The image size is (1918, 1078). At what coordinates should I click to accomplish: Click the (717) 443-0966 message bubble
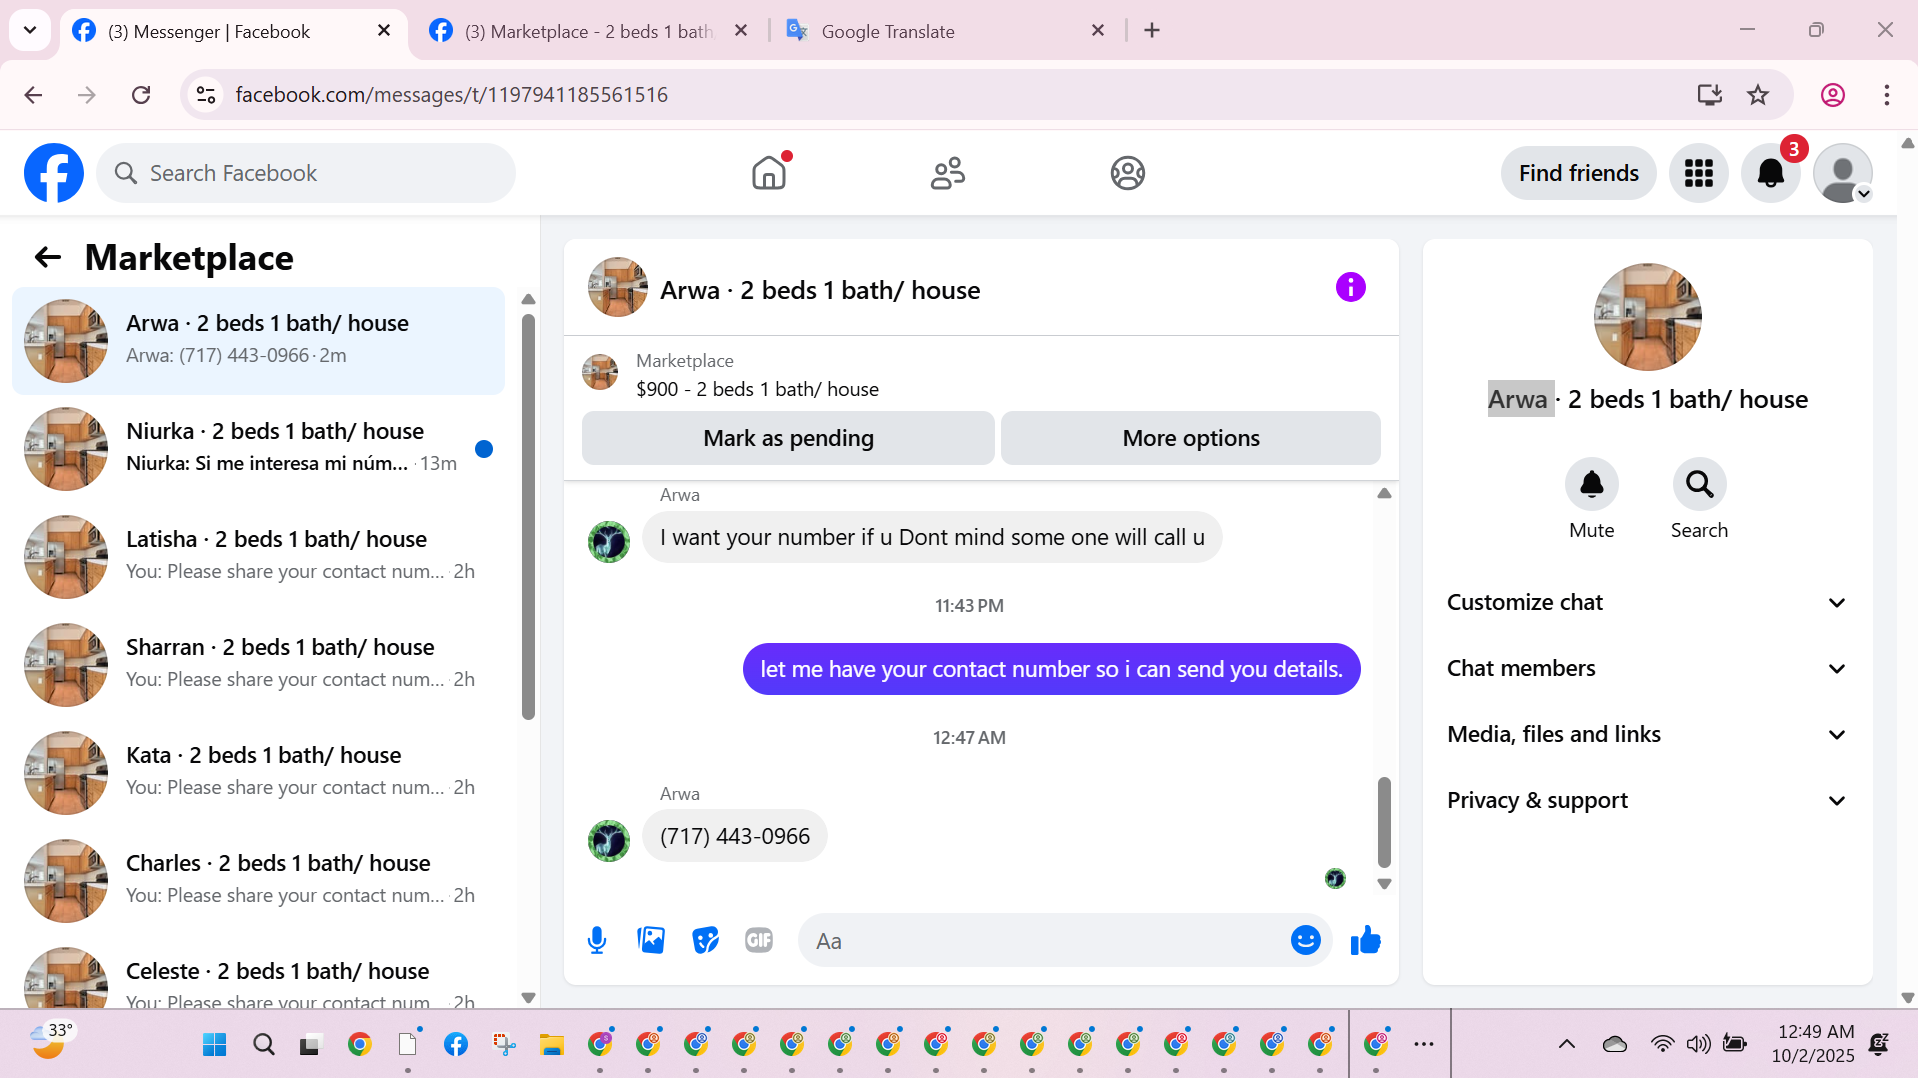pyautogui.click(x=735, y=837)
